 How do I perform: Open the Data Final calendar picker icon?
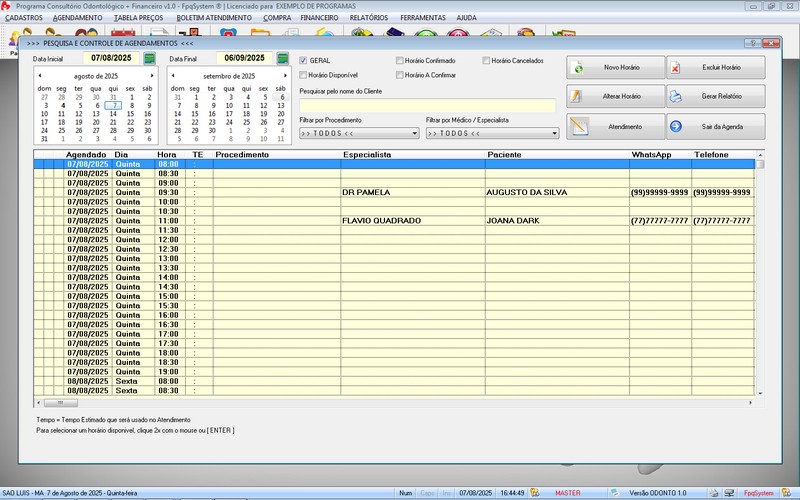(x=283, y=59)
